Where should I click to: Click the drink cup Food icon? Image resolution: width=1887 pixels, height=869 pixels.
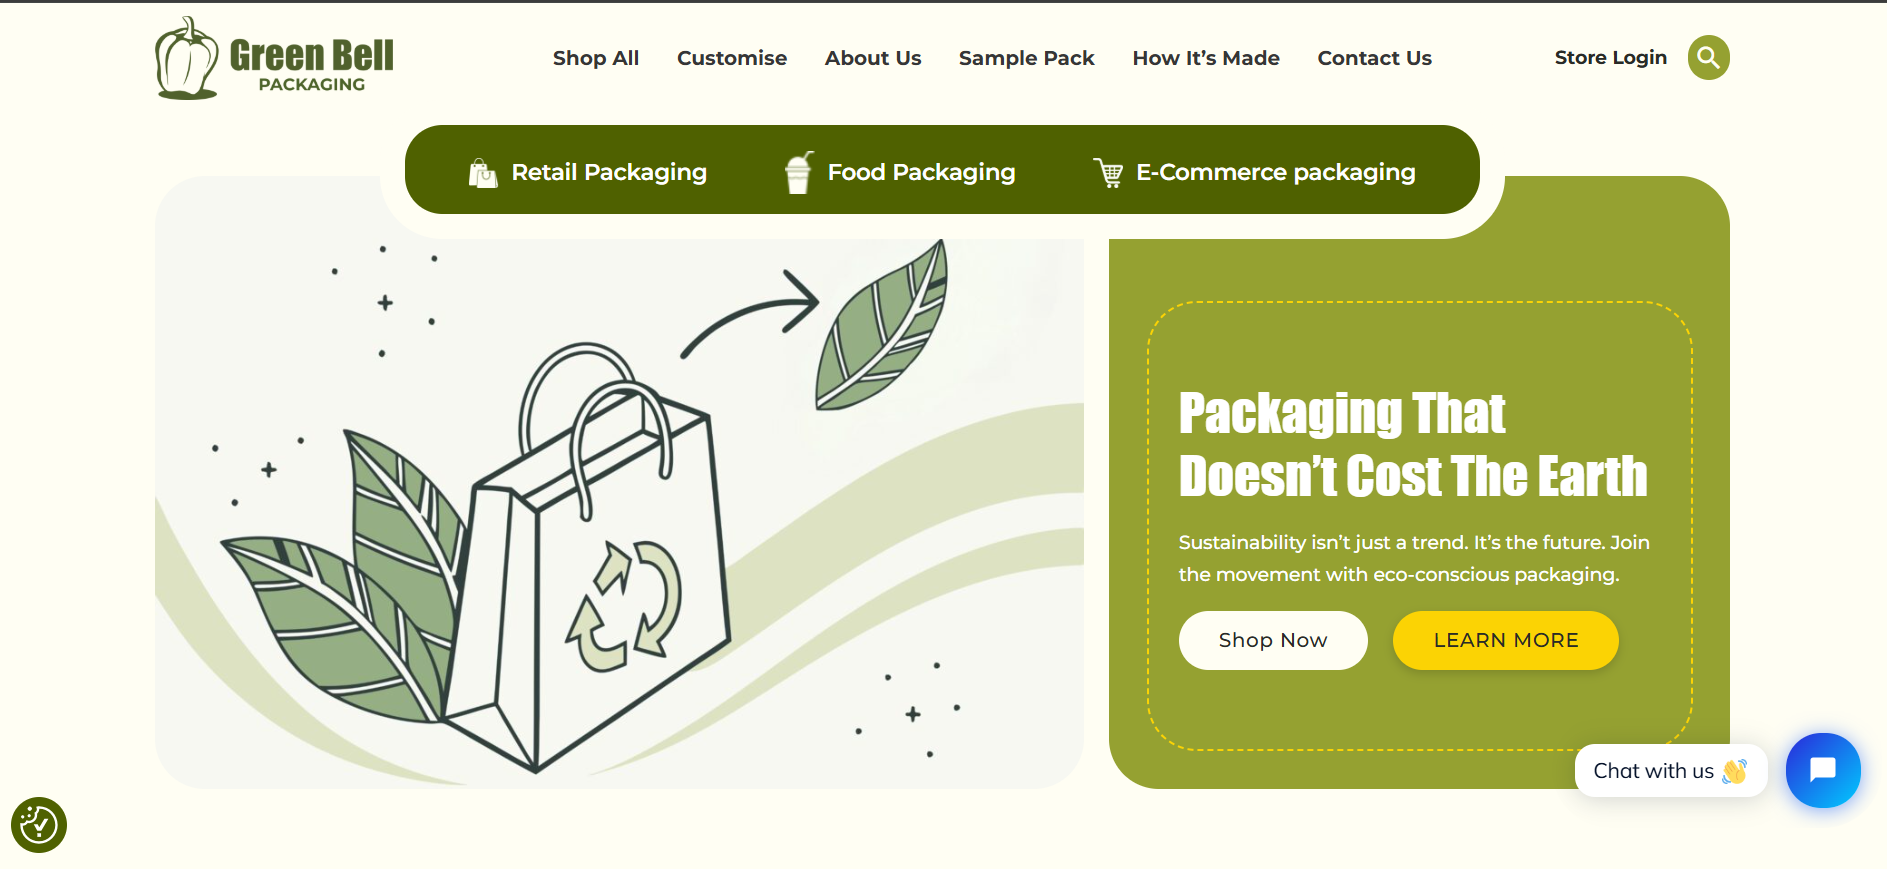click(798, 172)
